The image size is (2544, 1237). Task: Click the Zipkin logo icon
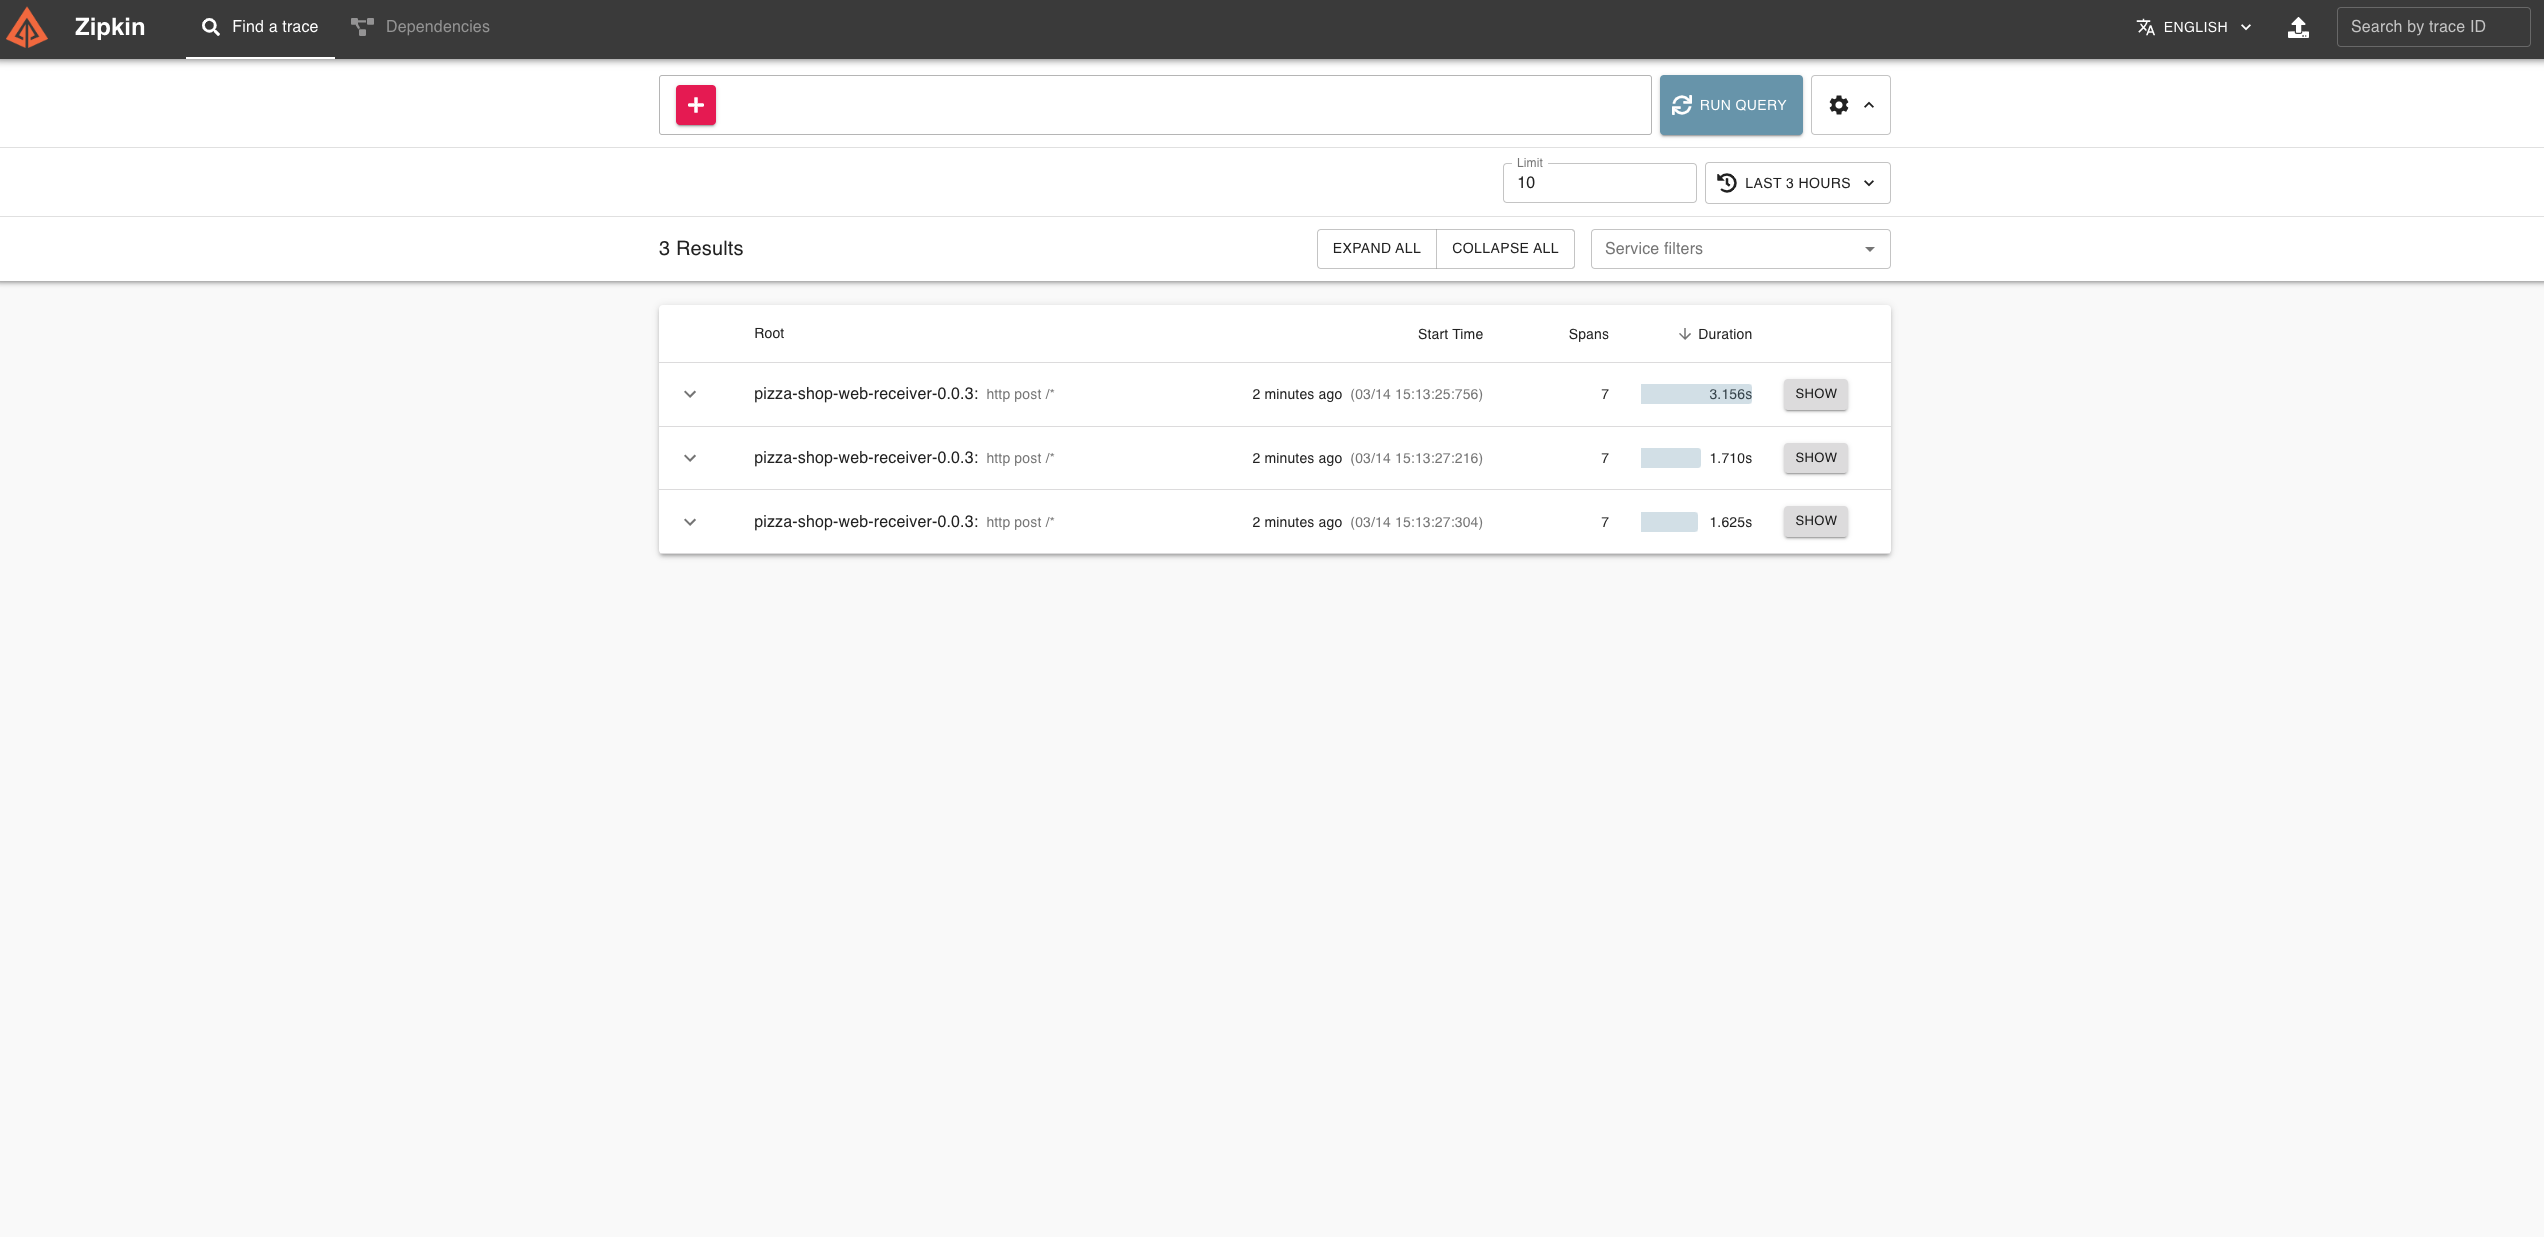(27, 27)
